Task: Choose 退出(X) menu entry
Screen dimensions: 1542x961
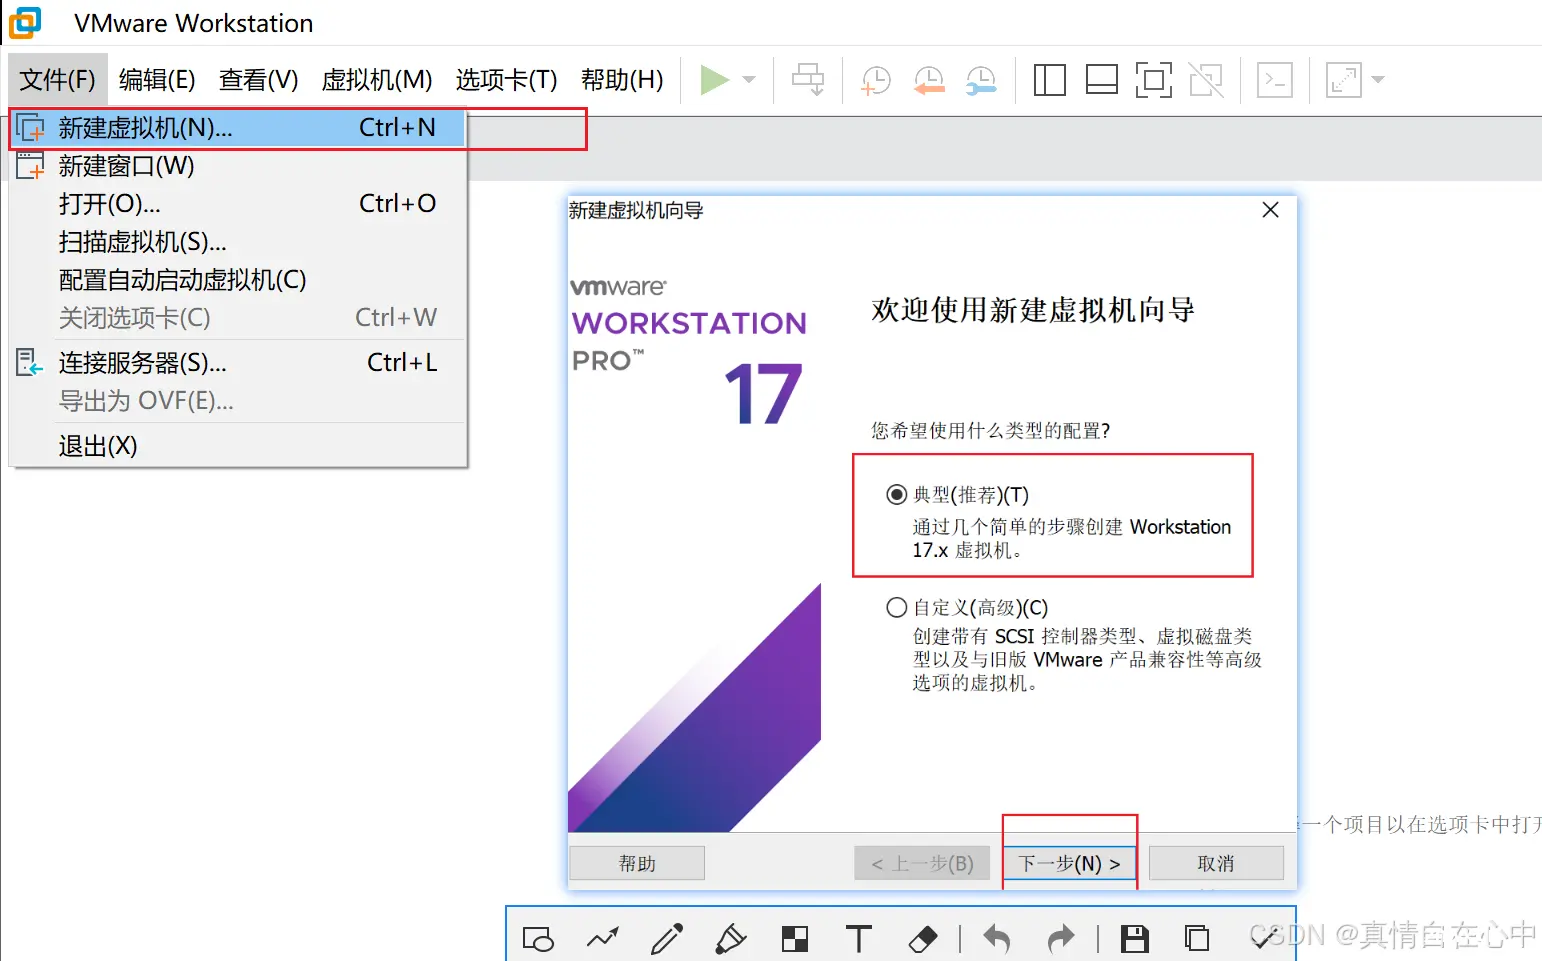Action: pos(238,446)
